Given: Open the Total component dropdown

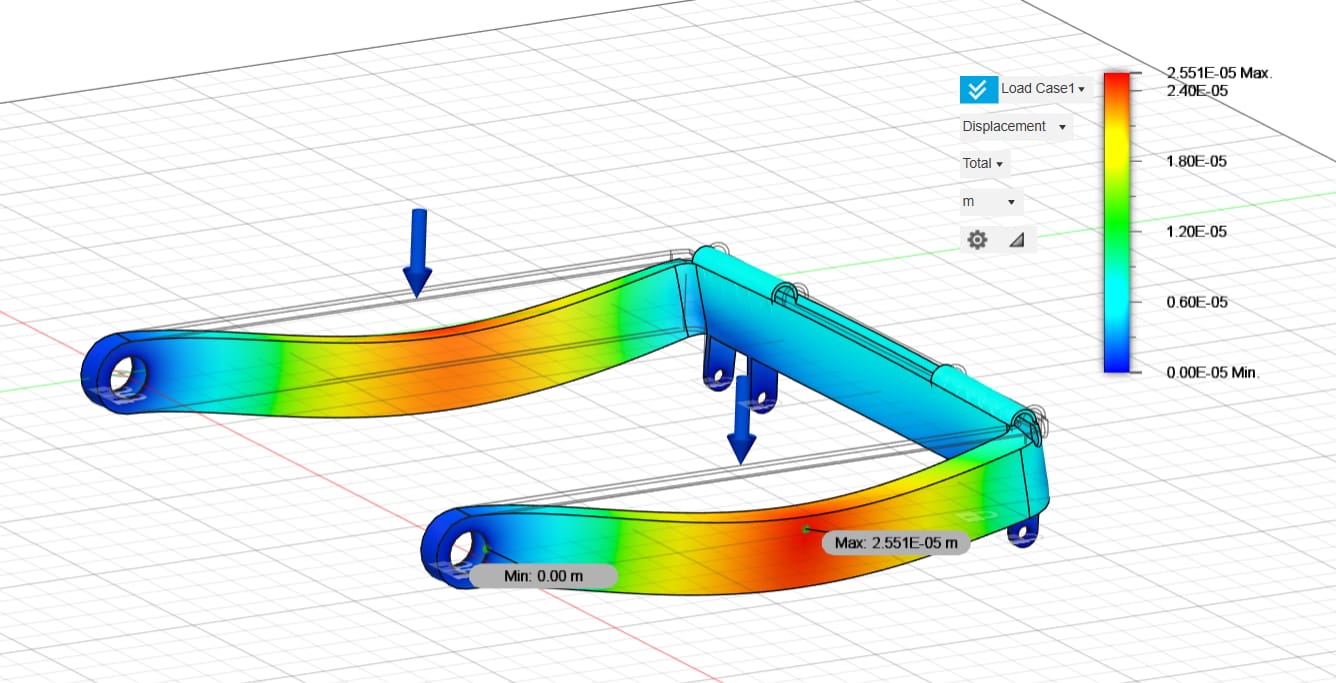Looking at the screenshot, I should pos(985,164).
